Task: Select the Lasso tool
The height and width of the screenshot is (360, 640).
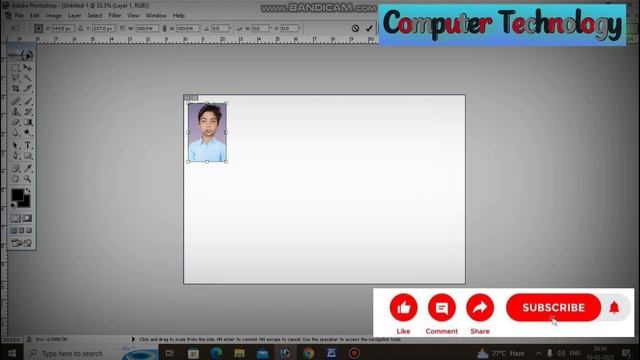Action: [x=16, y=78]
